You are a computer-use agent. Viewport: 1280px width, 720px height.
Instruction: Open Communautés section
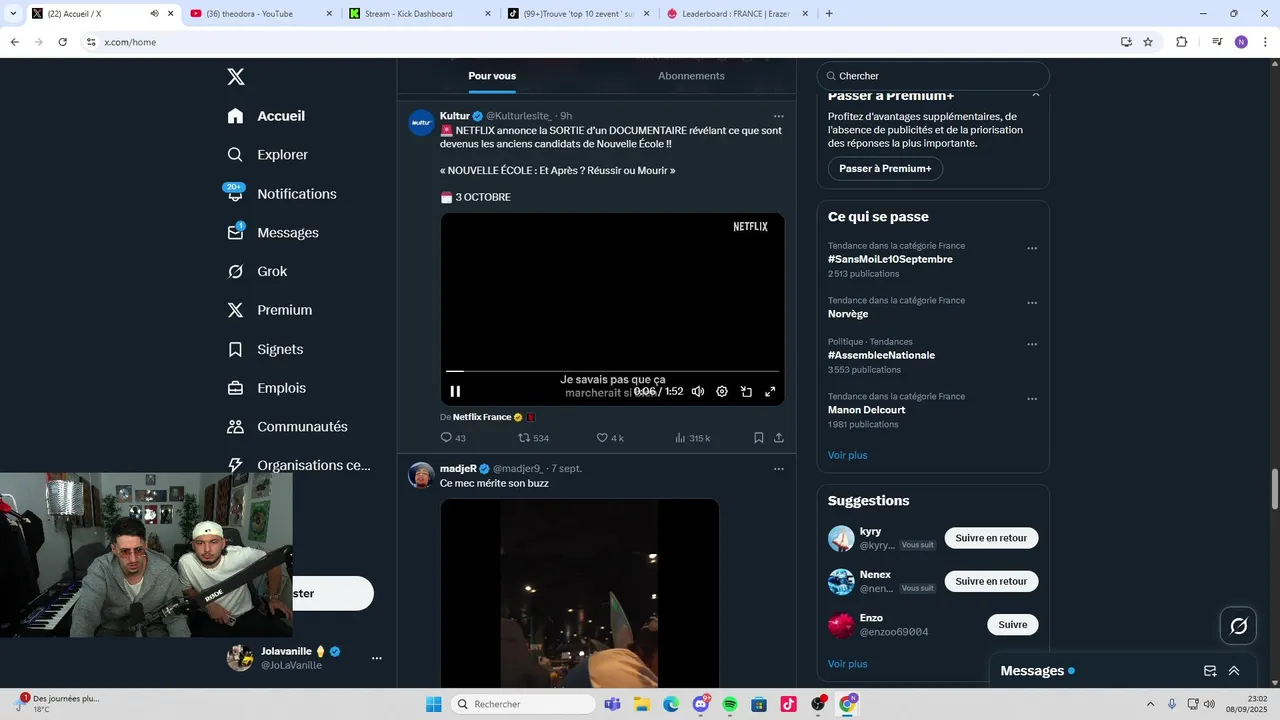[x=287, y=427]
